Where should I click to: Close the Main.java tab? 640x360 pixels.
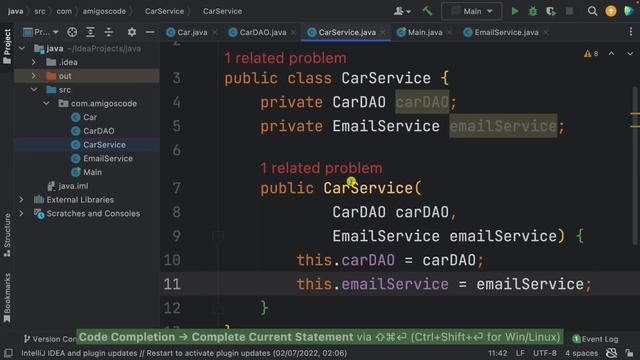click(450, 32)
